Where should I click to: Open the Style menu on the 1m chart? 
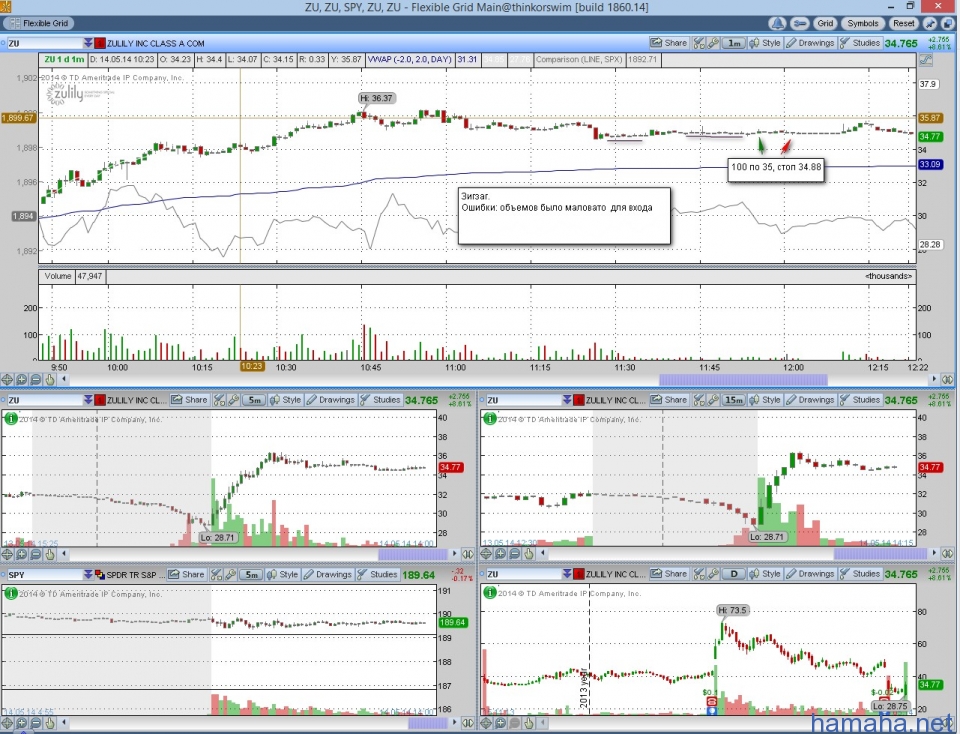point(765,43)
